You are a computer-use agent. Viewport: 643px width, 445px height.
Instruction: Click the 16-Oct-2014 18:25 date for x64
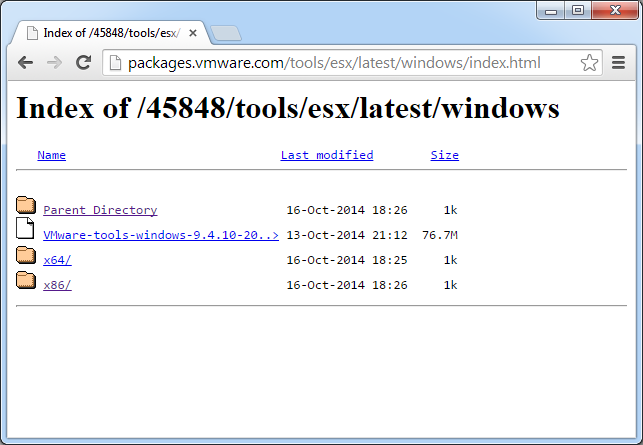click(x=347, y=260)
